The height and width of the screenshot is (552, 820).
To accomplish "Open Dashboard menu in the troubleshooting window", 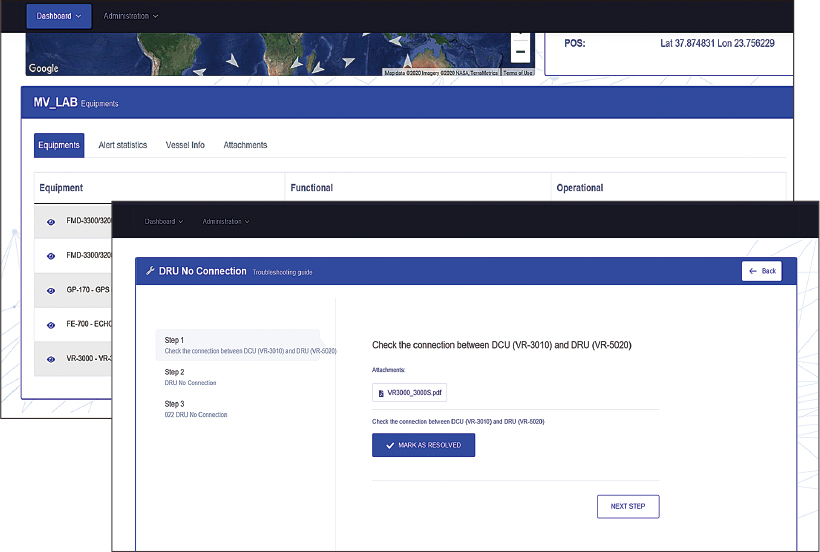I will pos(165,221).
